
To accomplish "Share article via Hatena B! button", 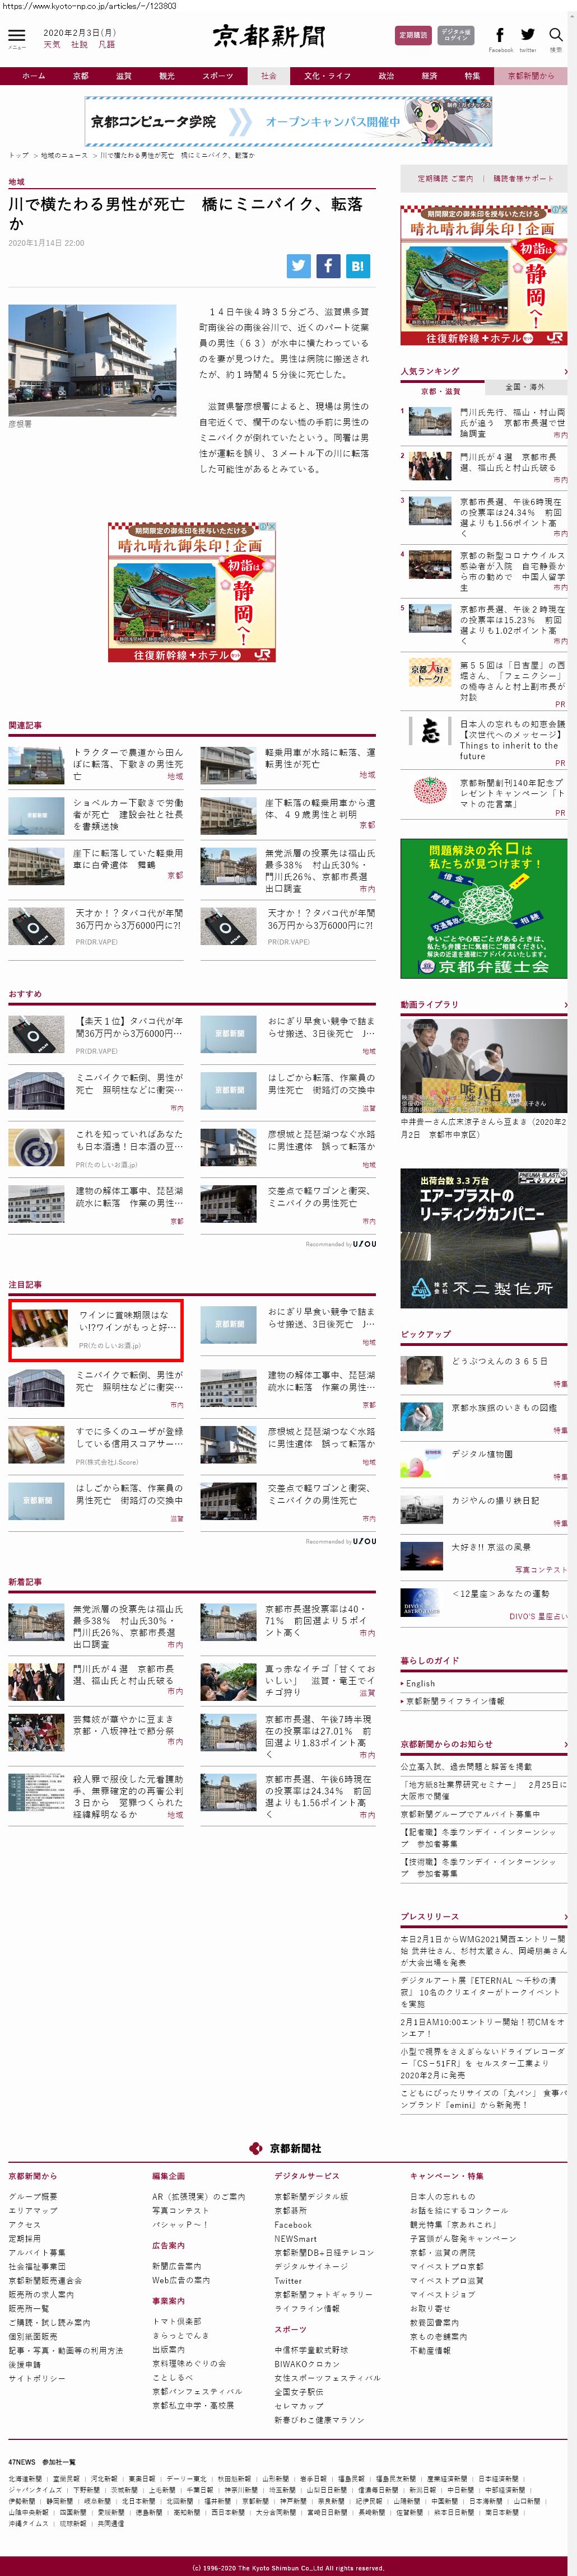I will tap(358, 266).
